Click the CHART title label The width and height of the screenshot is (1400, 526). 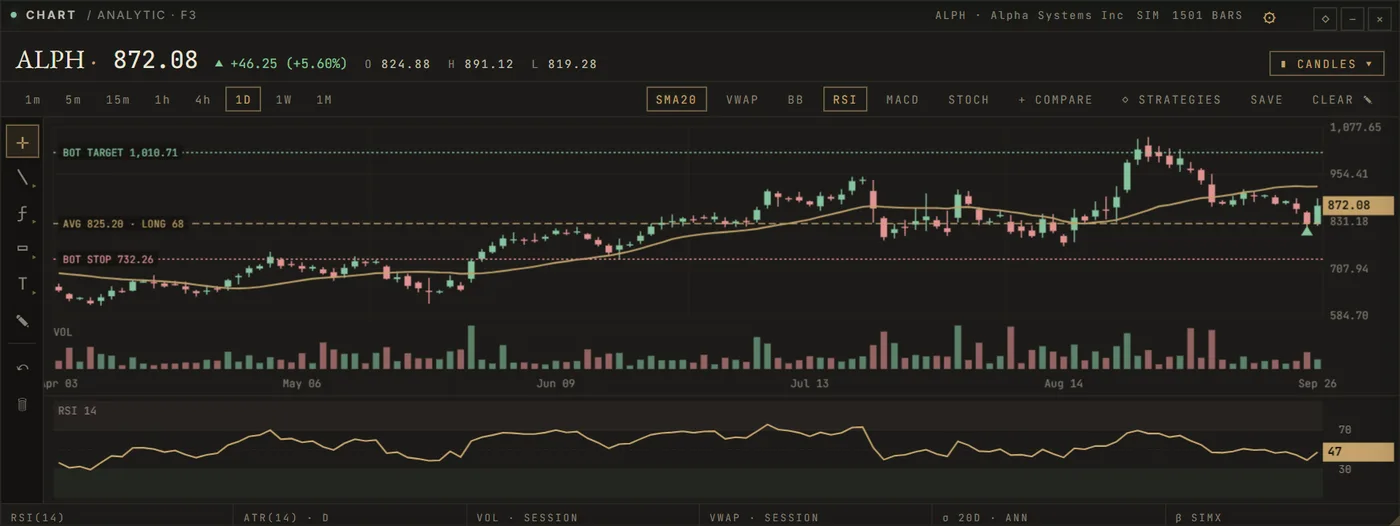pos(50,16)
